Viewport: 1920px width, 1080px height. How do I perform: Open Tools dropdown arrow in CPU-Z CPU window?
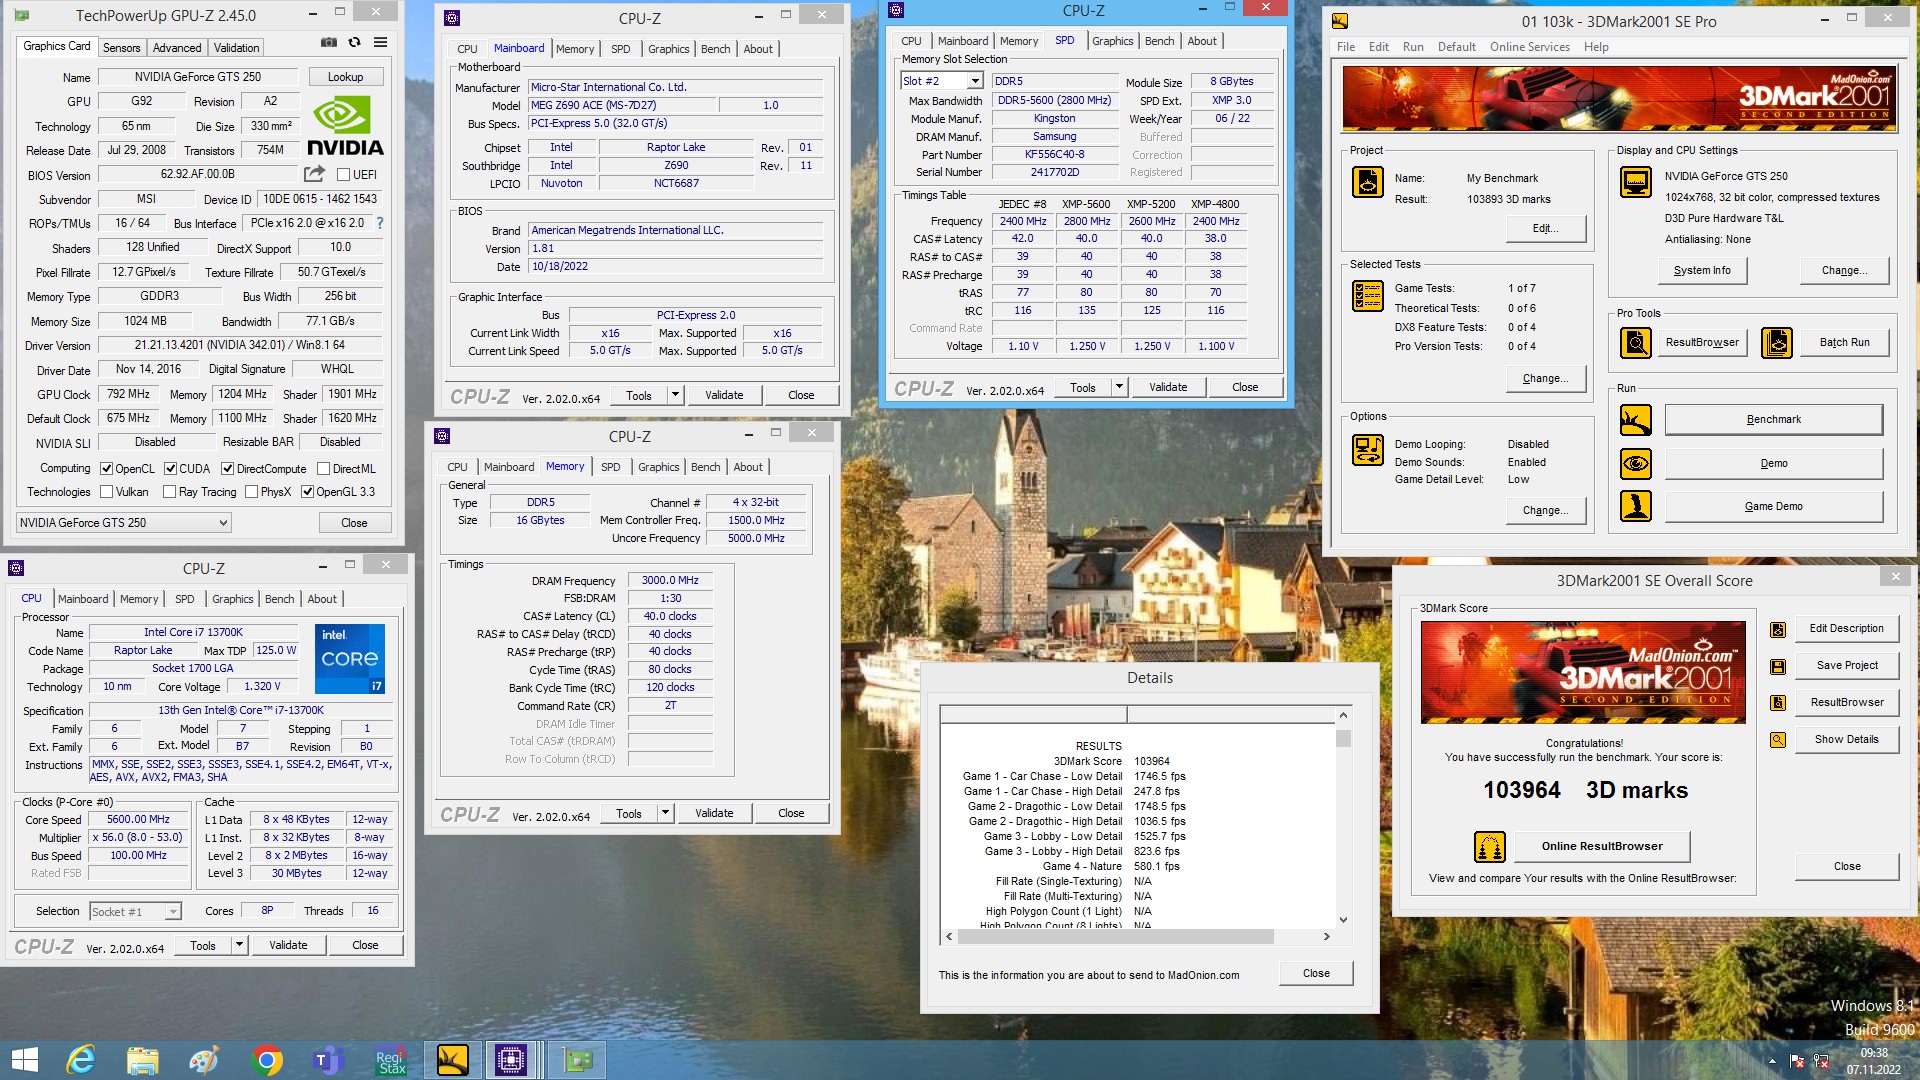click(239, 945)
